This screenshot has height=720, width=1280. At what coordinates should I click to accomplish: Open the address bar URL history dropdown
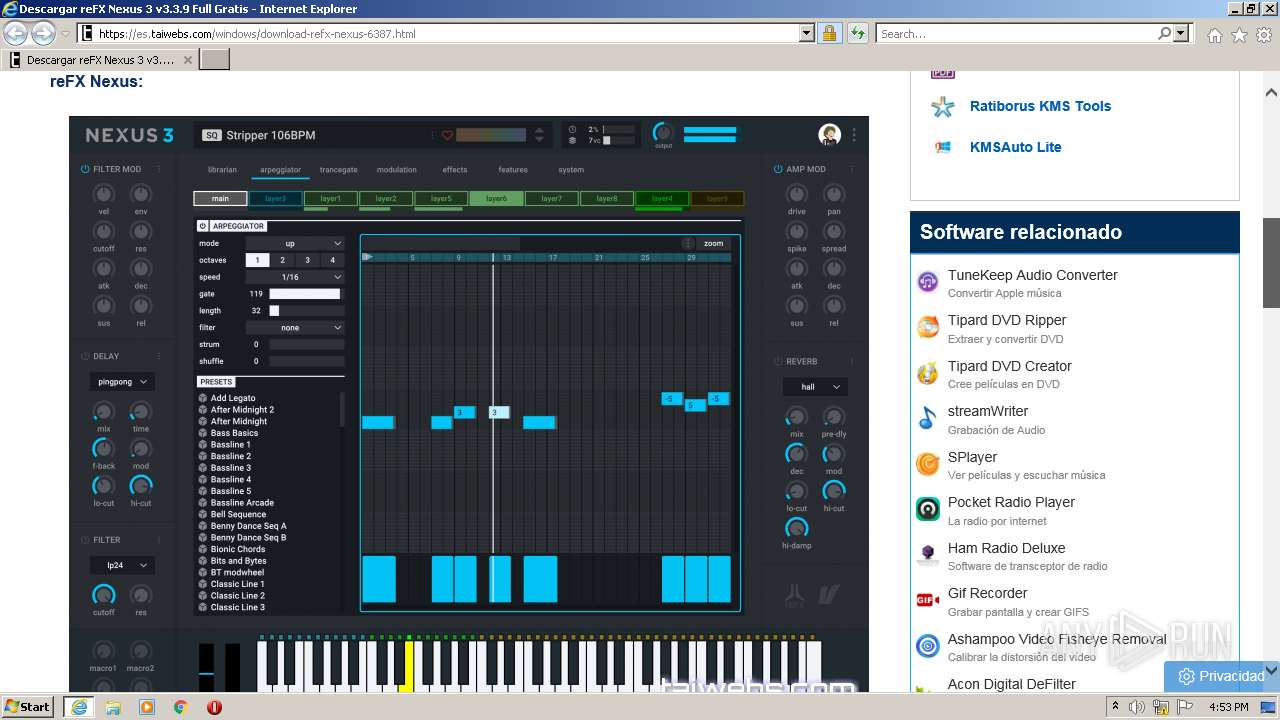[807, 33]
